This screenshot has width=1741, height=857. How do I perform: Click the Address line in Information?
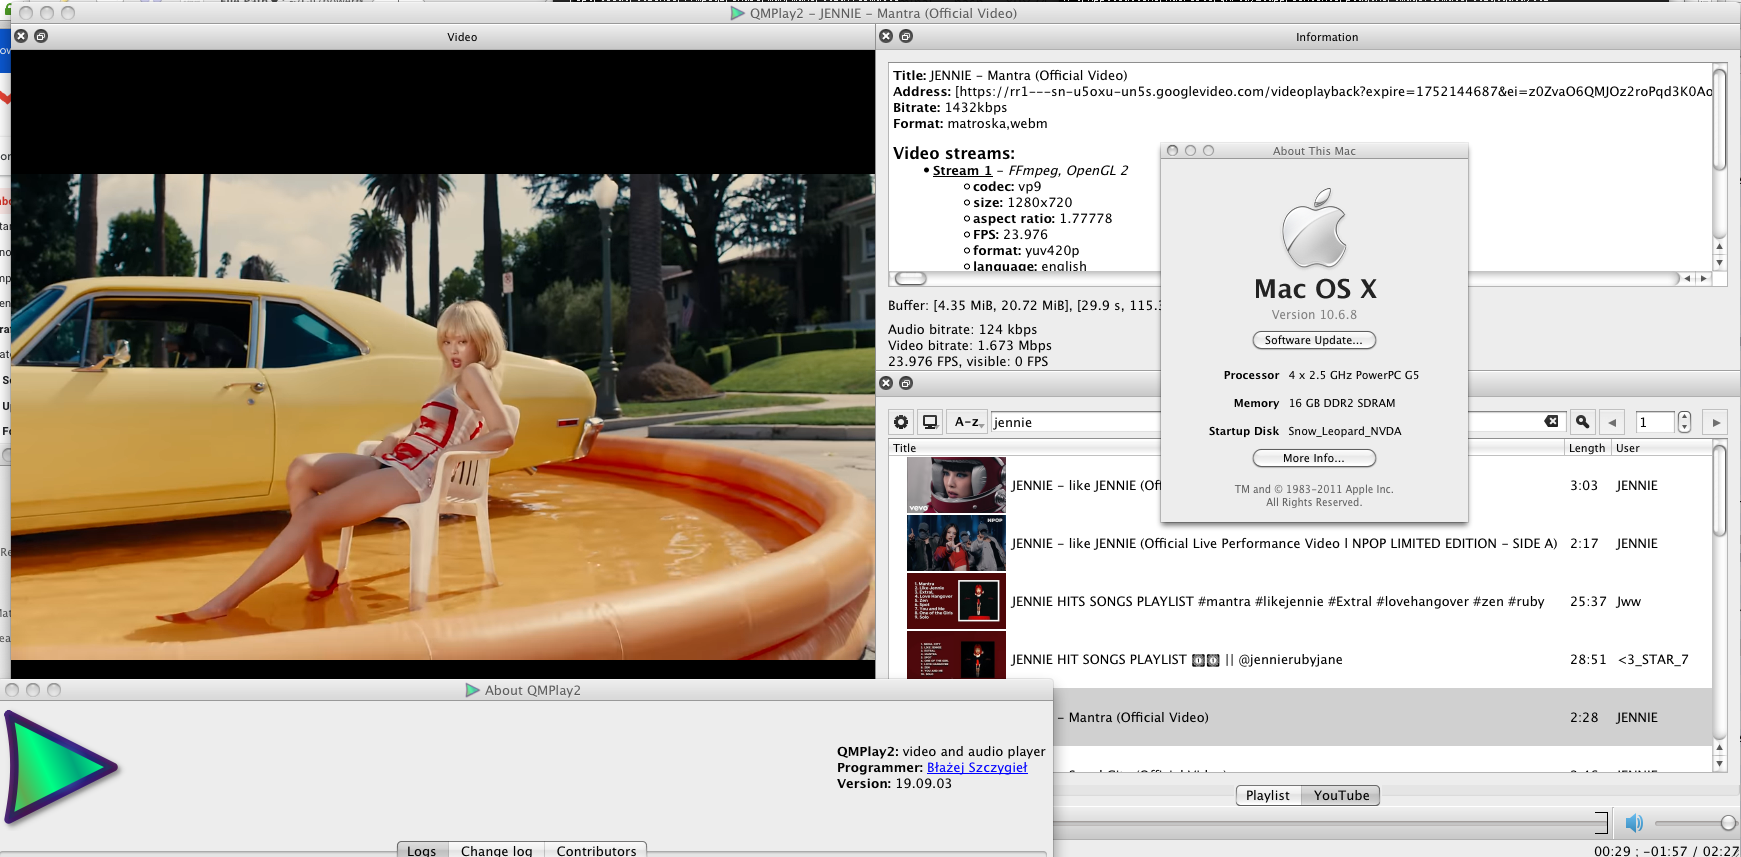click(x=1302, y=91)
